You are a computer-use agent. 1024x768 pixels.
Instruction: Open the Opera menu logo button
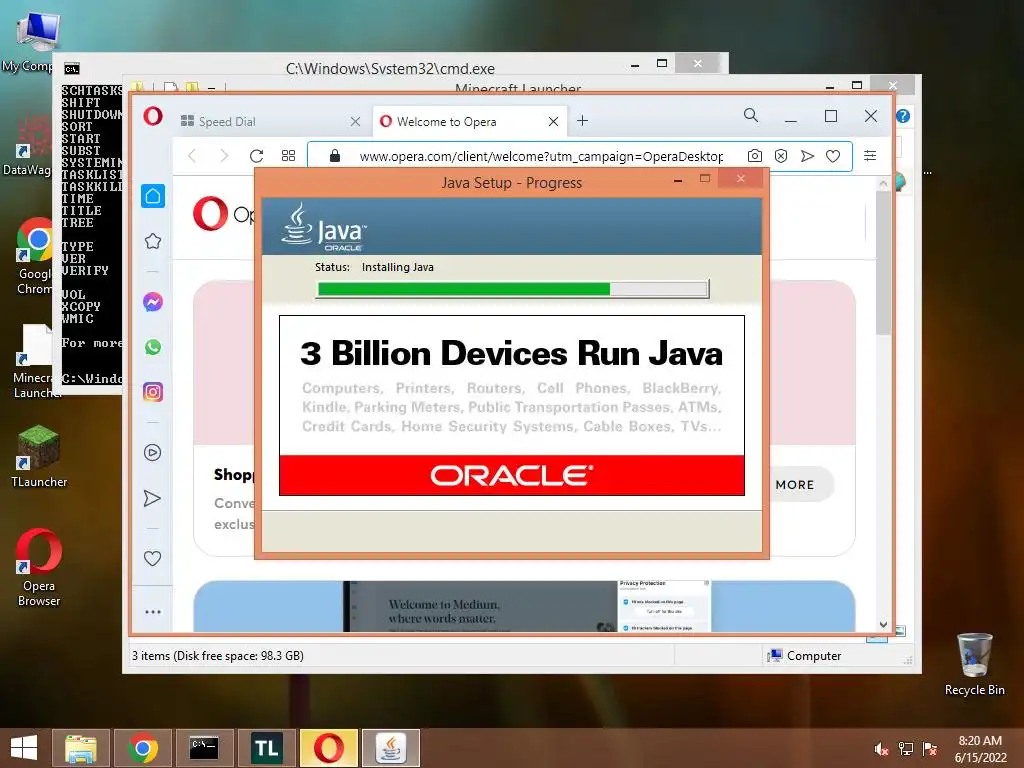[153, 116]
